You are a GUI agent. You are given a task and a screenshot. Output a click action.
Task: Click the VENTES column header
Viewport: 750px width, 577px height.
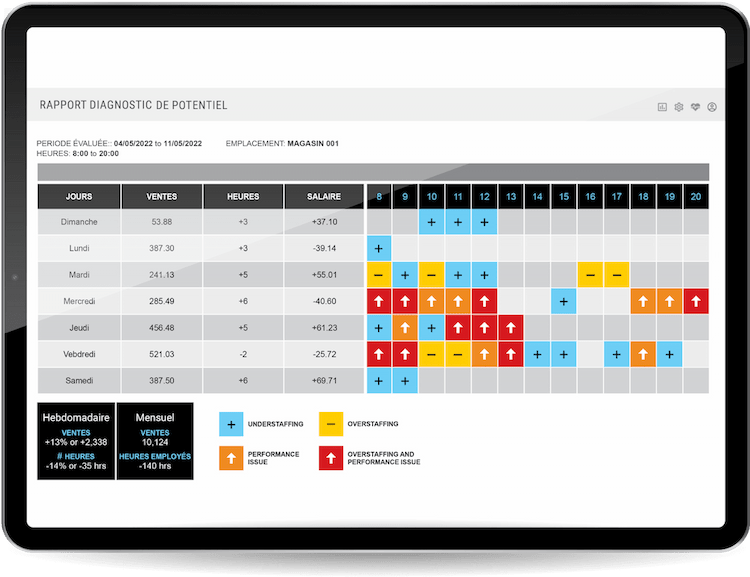click(x=162, y=196)
